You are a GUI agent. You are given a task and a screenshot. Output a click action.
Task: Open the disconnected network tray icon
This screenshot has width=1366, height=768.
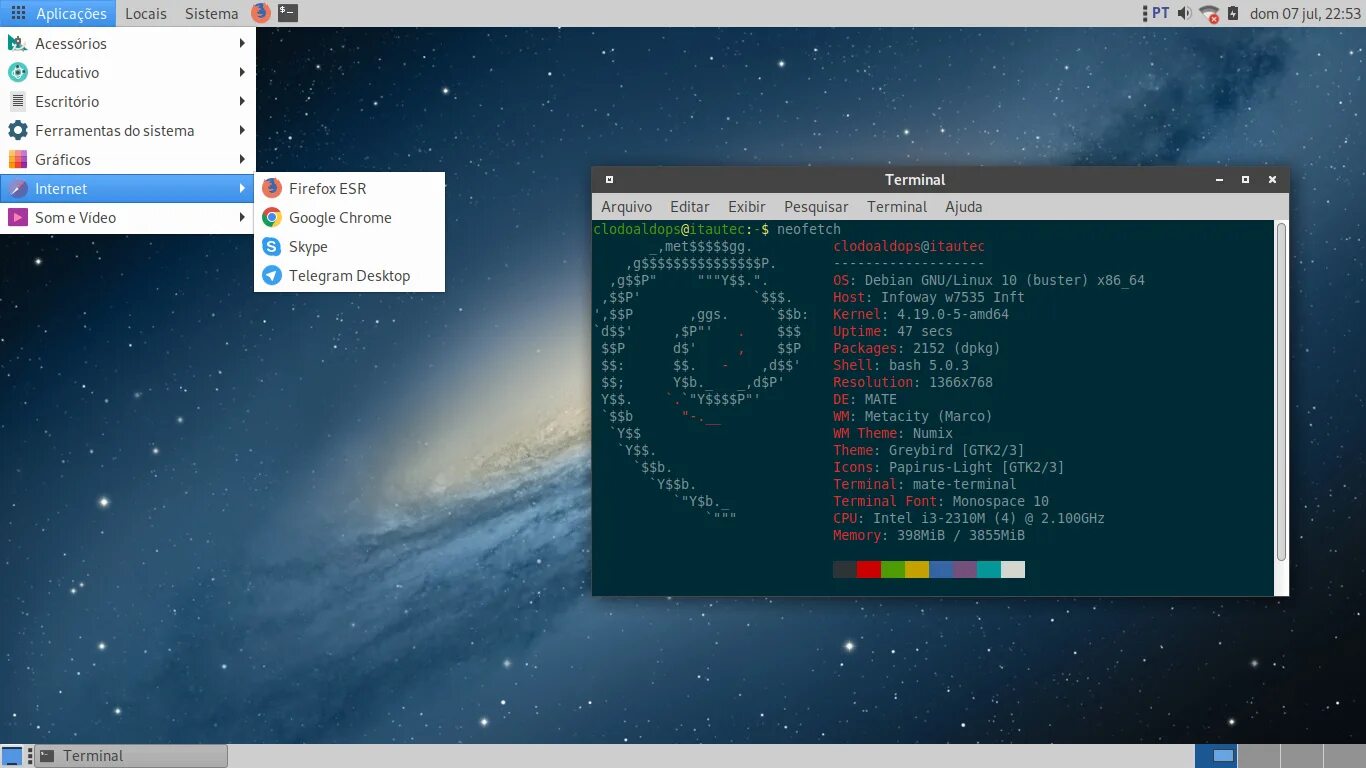(x=1210, y=14)
